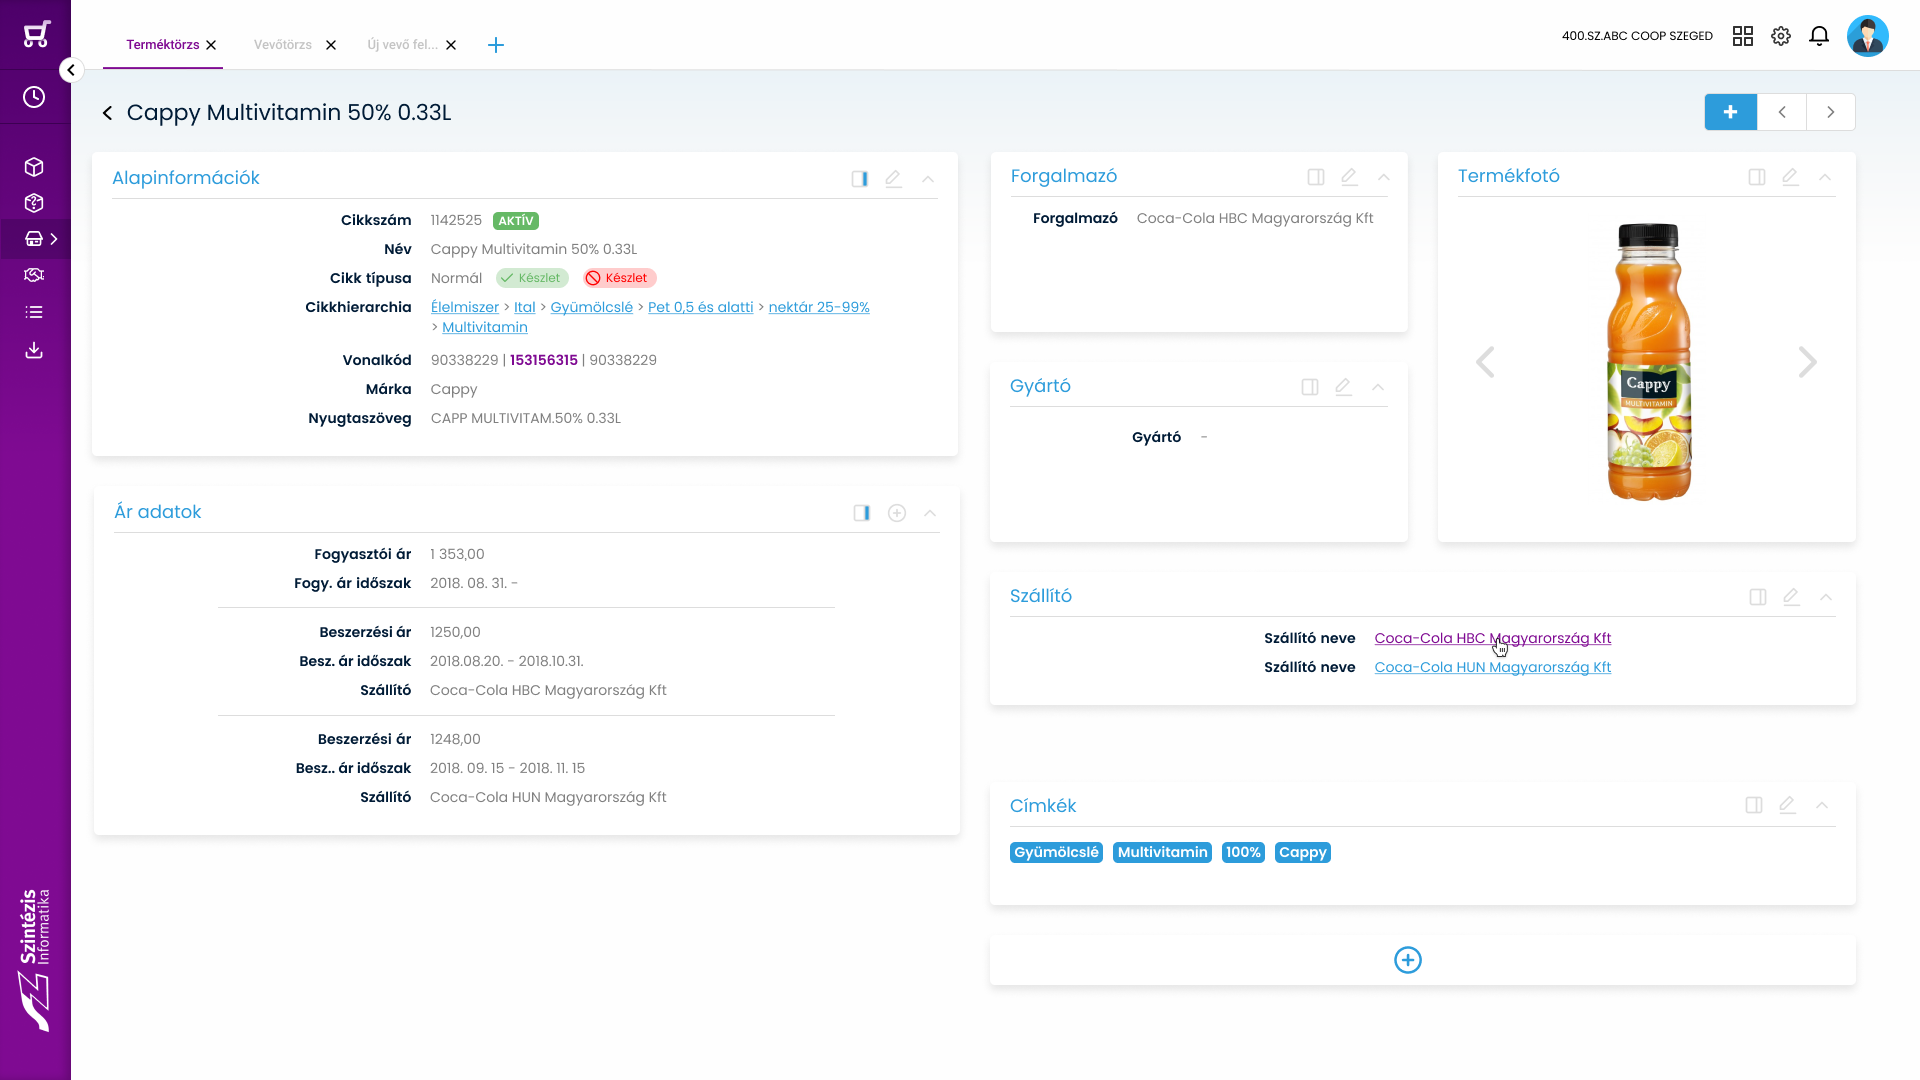The image size is (1920, 1080).
Task: Go to next product record arrow
Action: coord(1831,112)
